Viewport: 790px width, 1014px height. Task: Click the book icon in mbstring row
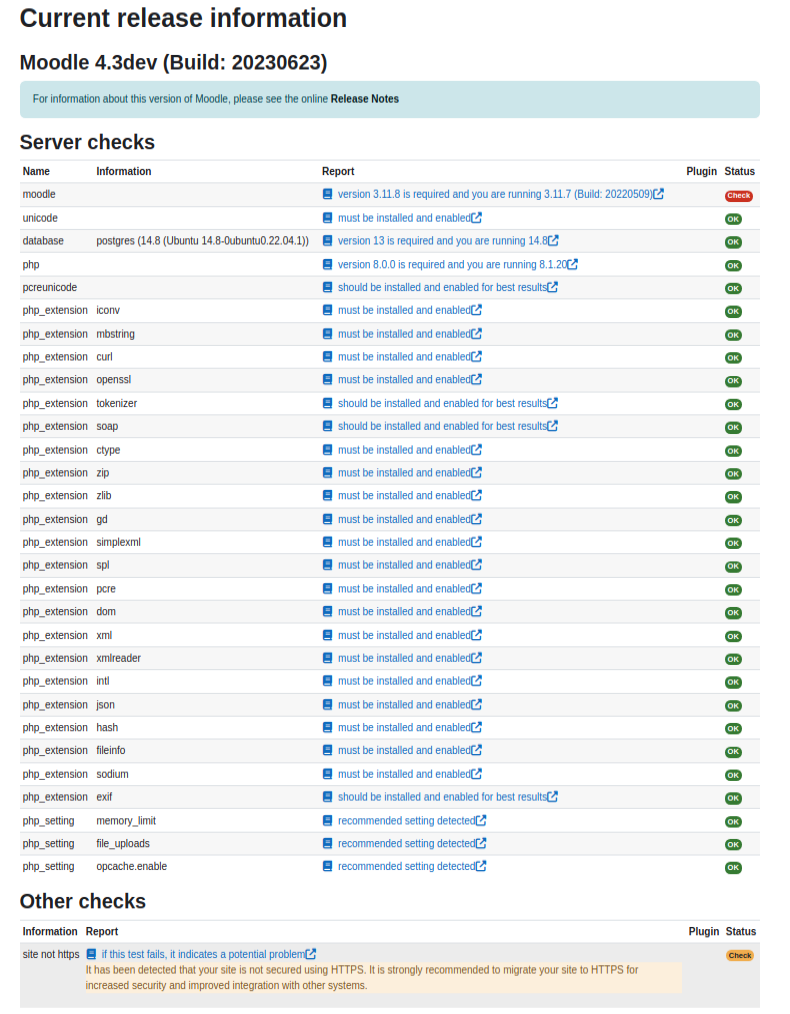[328, 334]
